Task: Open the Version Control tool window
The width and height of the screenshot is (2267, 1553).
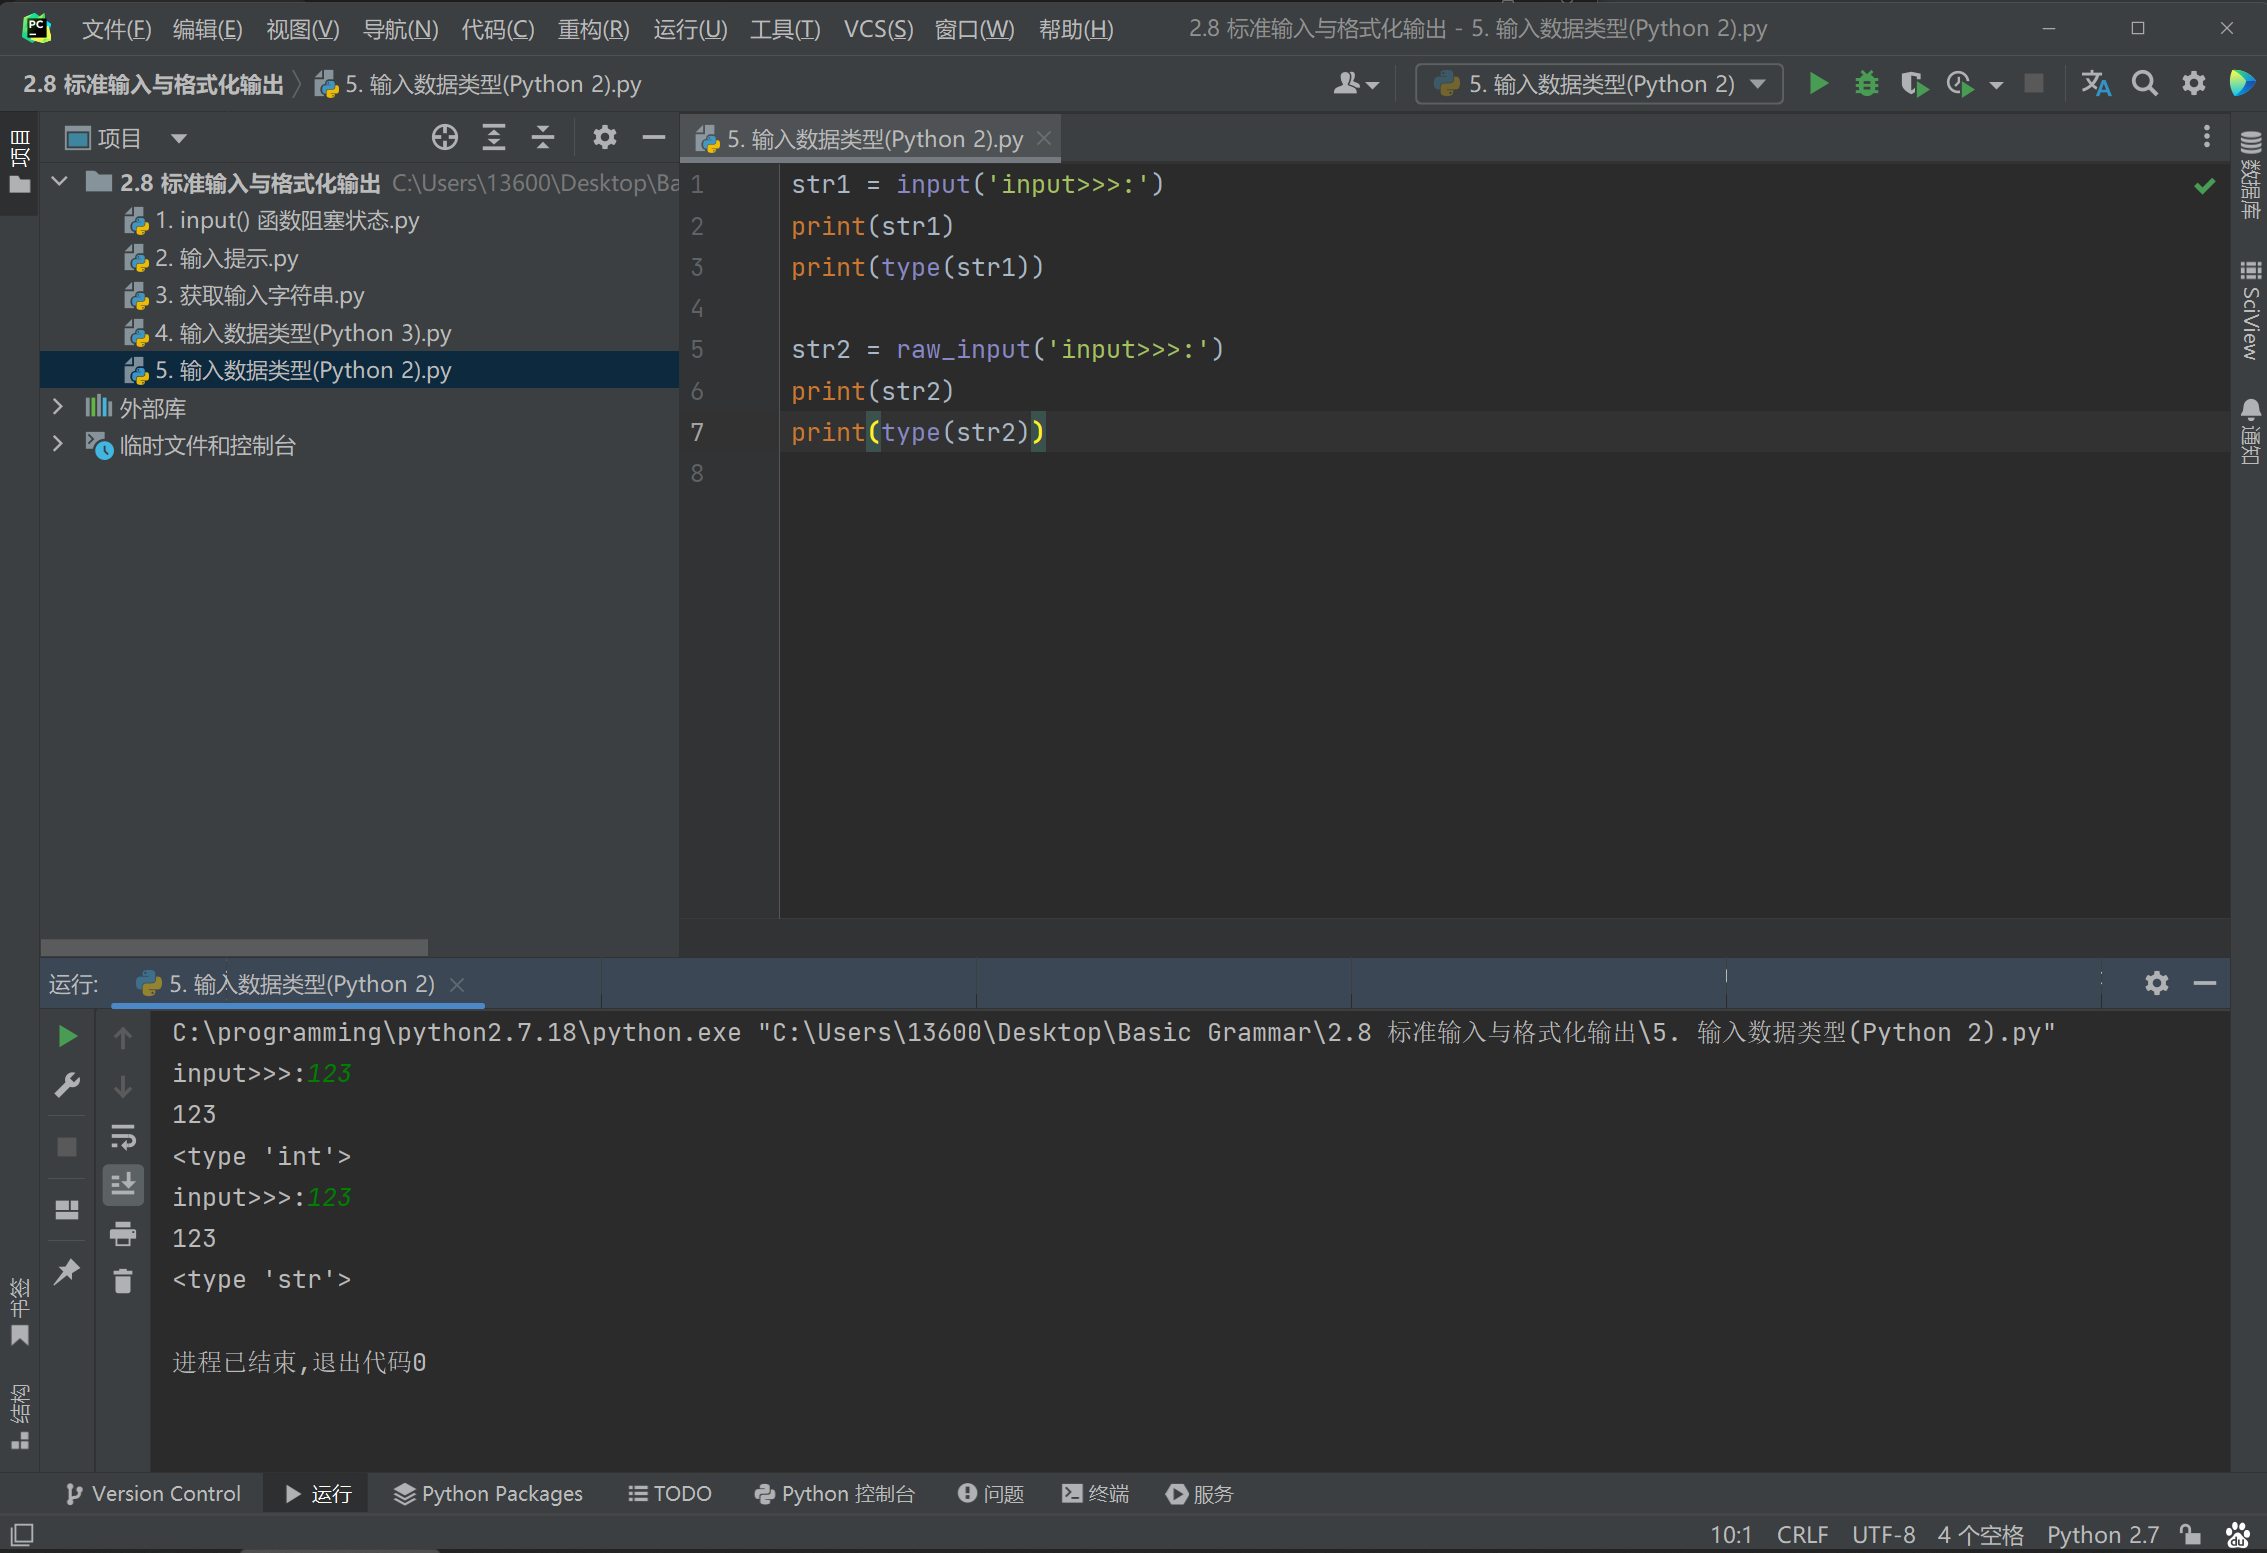Action: [153, 1493]
